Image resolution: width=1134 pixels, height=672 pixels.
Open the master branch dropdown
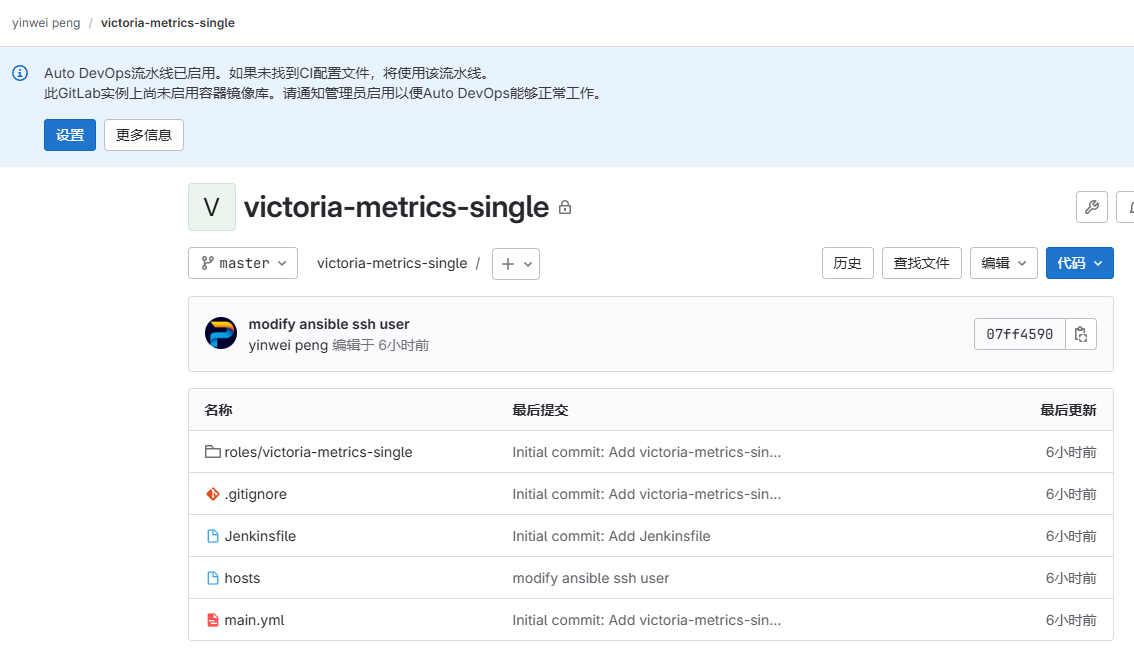[242, 263]
